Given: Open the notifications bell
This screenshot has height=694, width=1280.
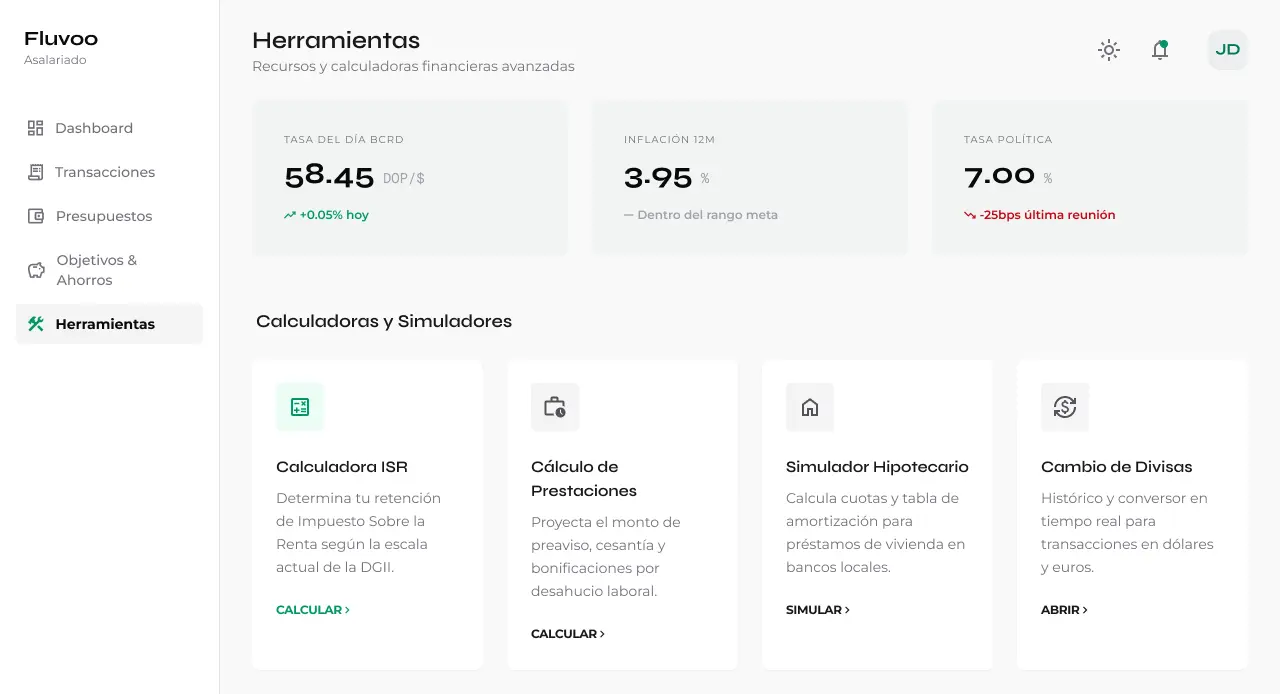Looking at the screenshot, I should (x=1159, y=50).
